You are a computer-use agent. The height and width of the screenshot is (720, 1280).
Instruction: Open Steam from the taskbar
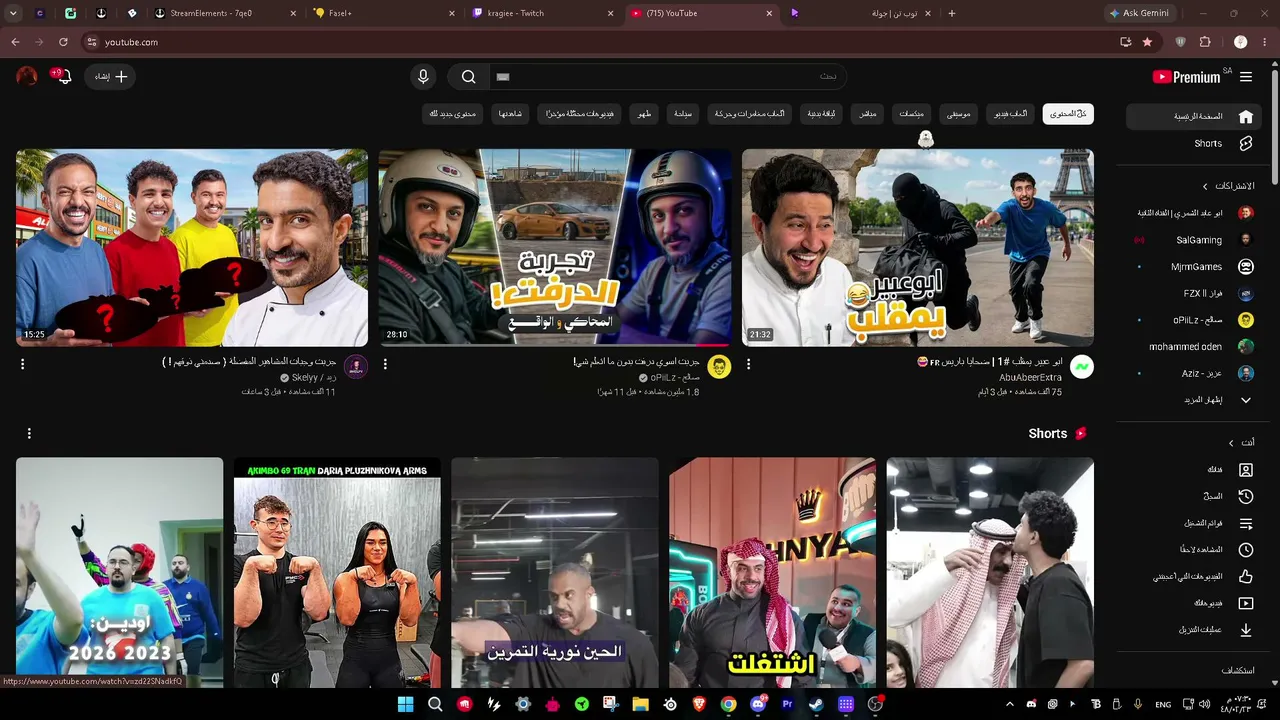[x=816, y=704]
